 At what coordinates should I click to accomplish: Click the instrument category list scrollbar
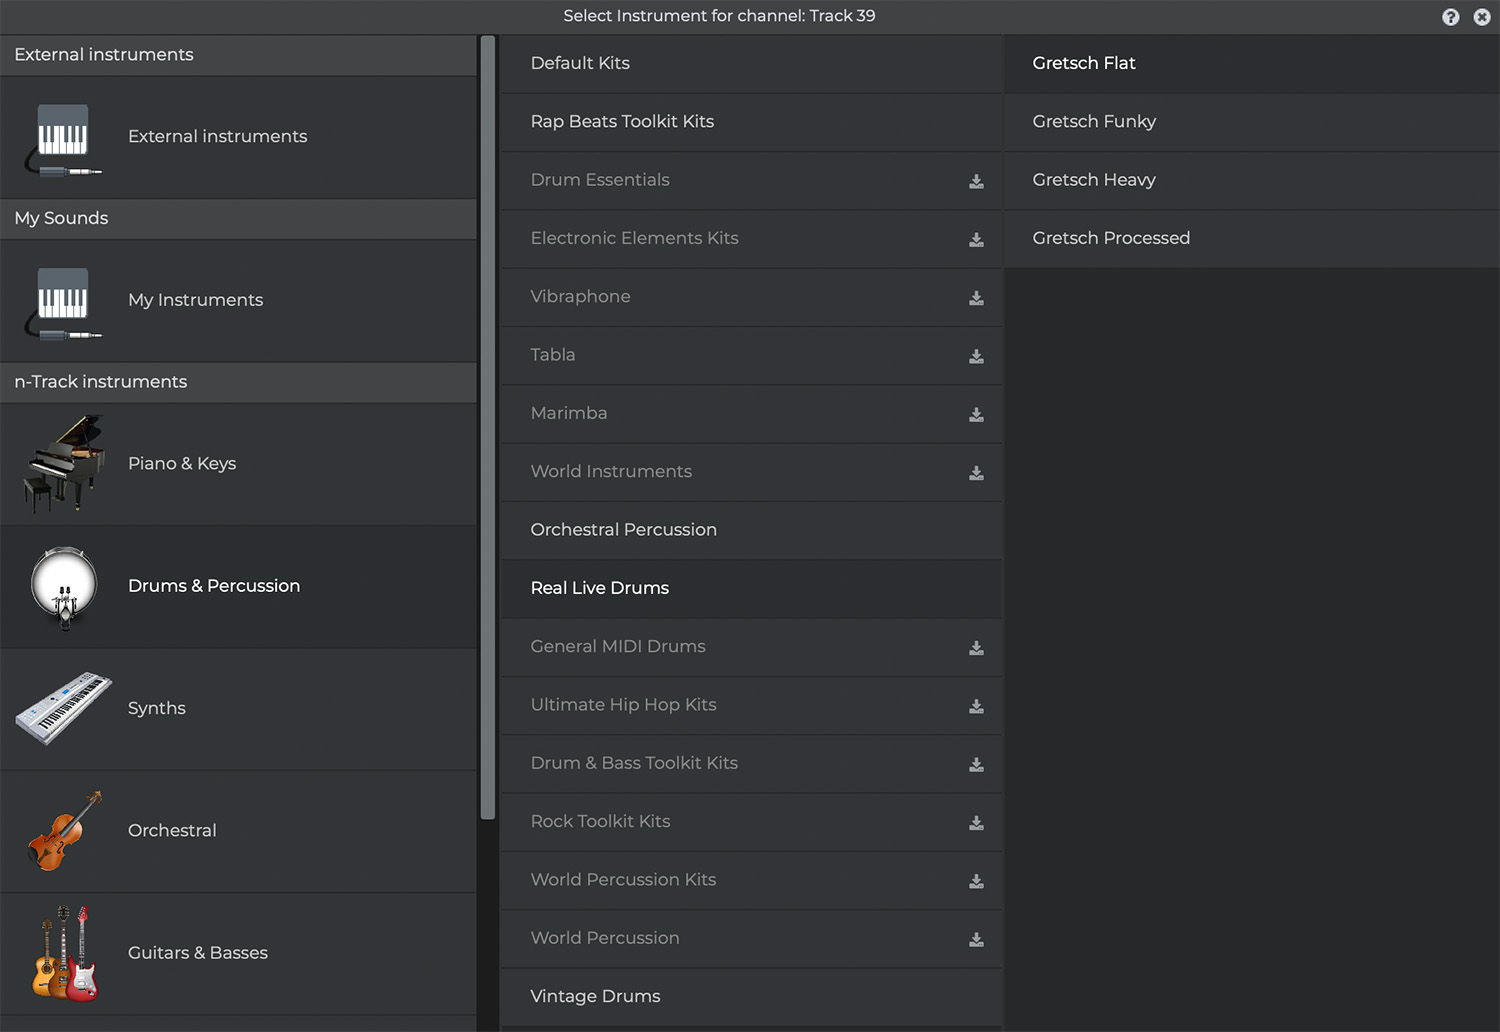click(488, 430)
